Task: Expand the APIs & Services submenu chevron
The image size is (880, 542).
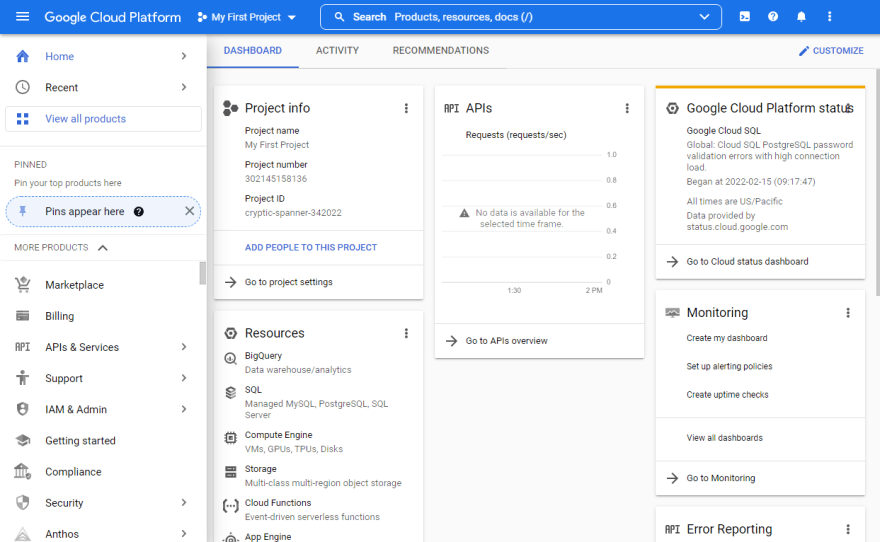Action: (184, 347)
